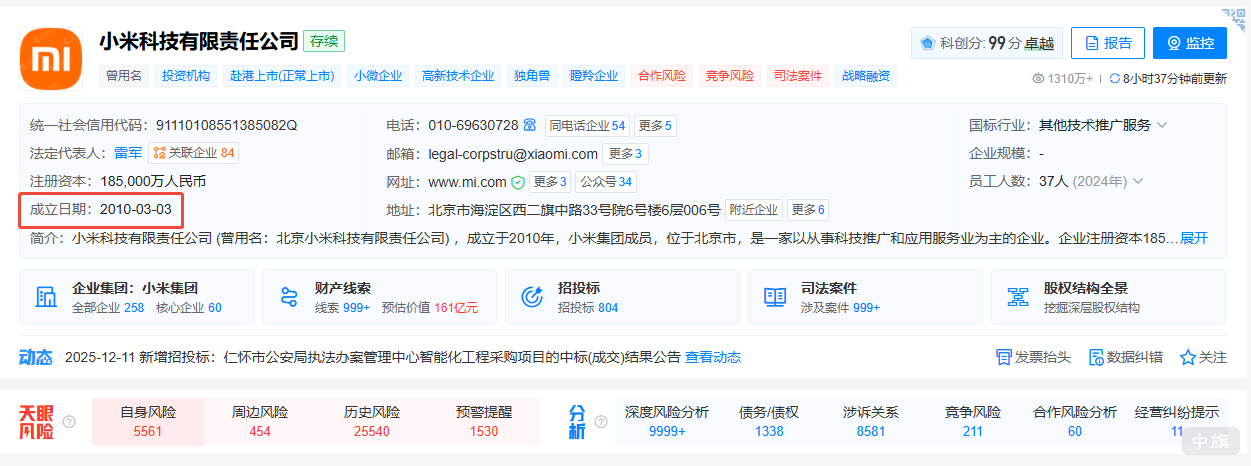The height and width of the screenshot is (466, 1251).
Task: Select the 竞争风险 red tag
Action: point(730,76)
